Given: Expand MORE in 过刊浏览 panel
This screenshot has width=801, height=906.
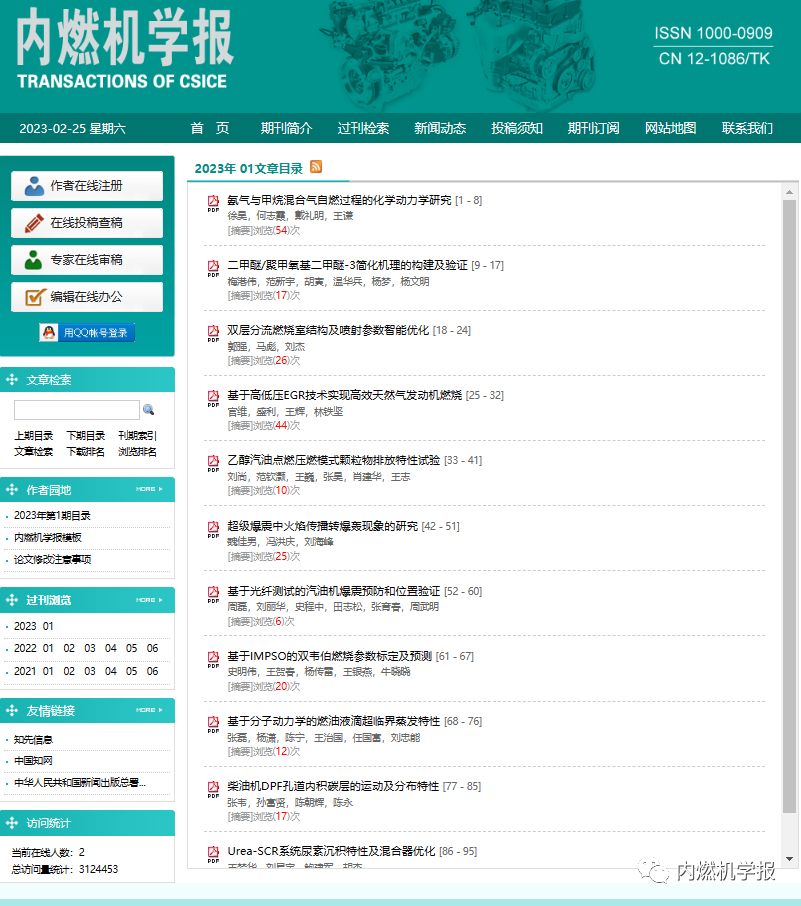Looking at the screenshot, I should point(147,600).
